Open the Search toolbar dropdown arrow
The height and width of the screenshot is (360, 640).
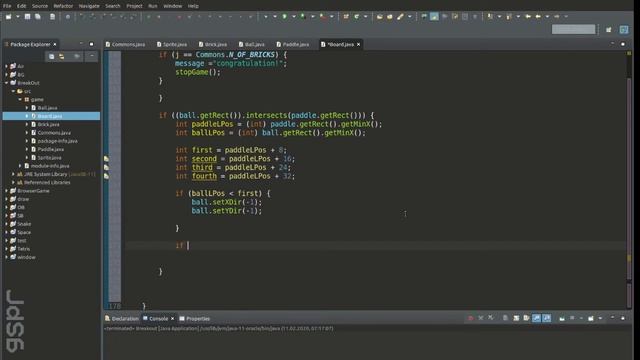[409, 16]
